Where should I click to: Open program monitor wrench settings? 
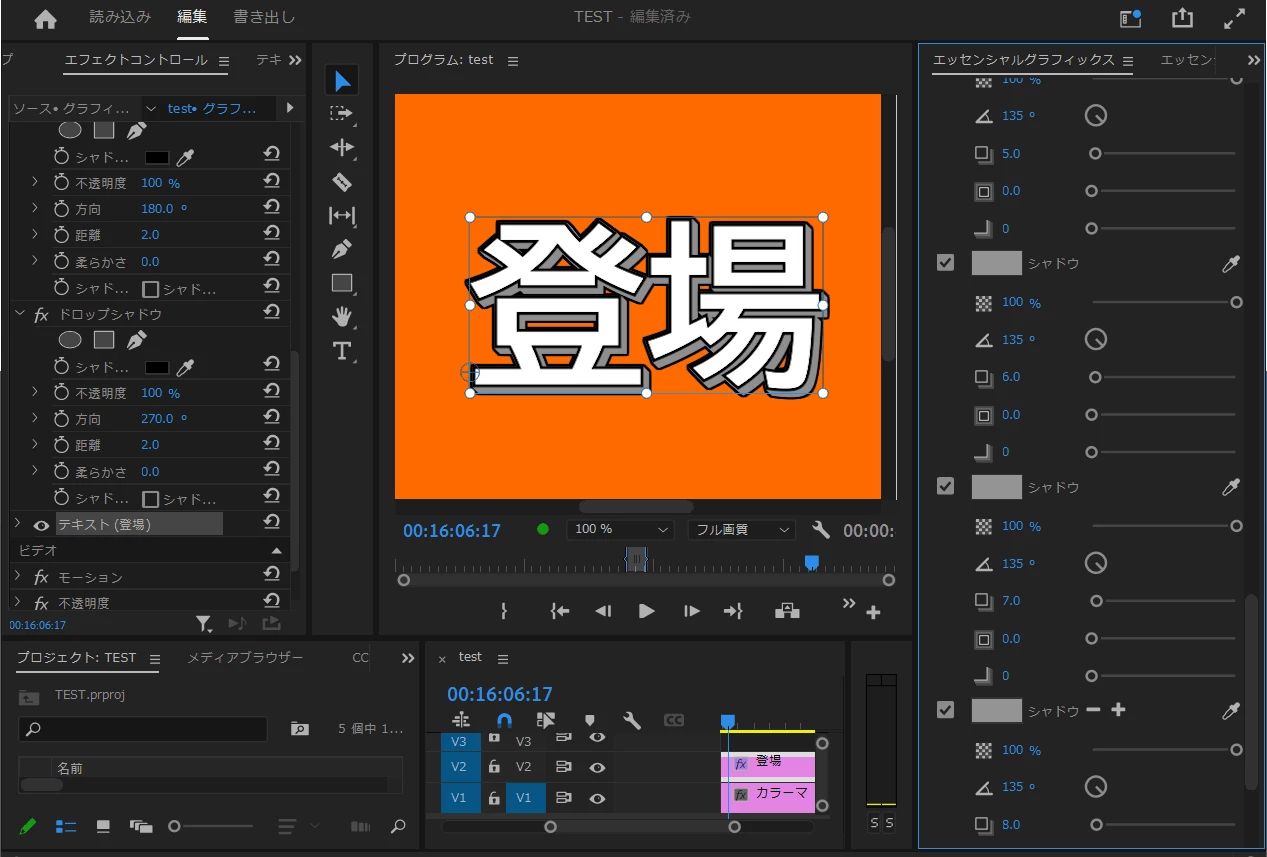tap(821, 530)
